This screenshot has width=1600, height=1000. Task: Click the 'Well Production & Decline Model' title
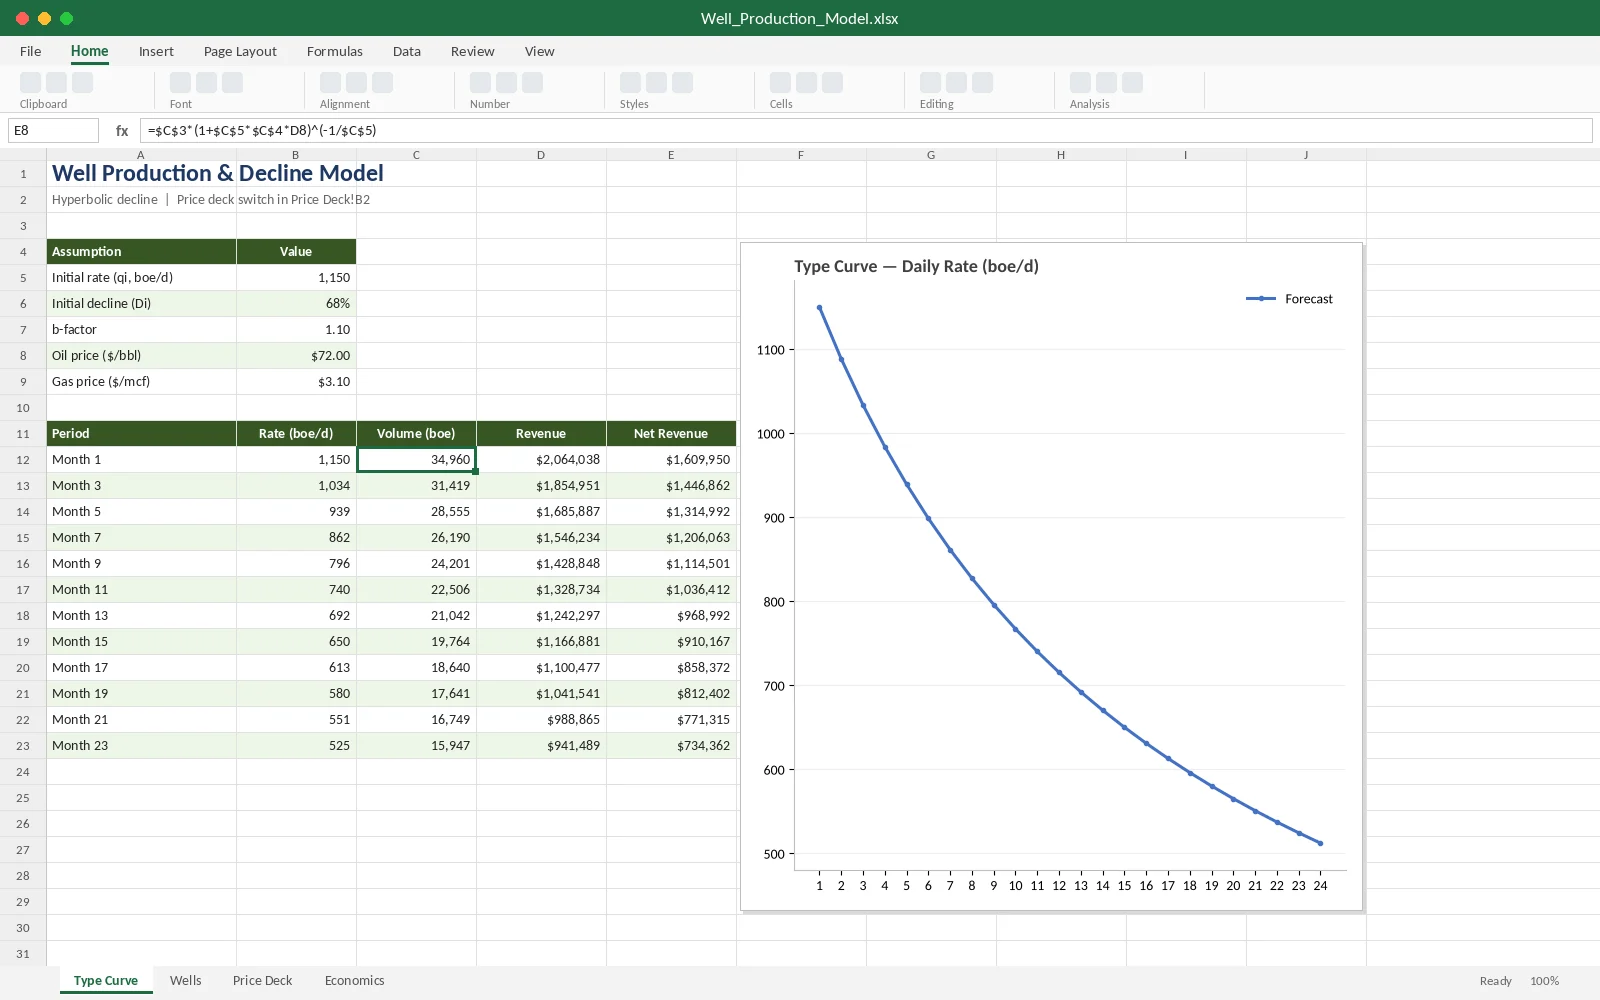point(218,173)
